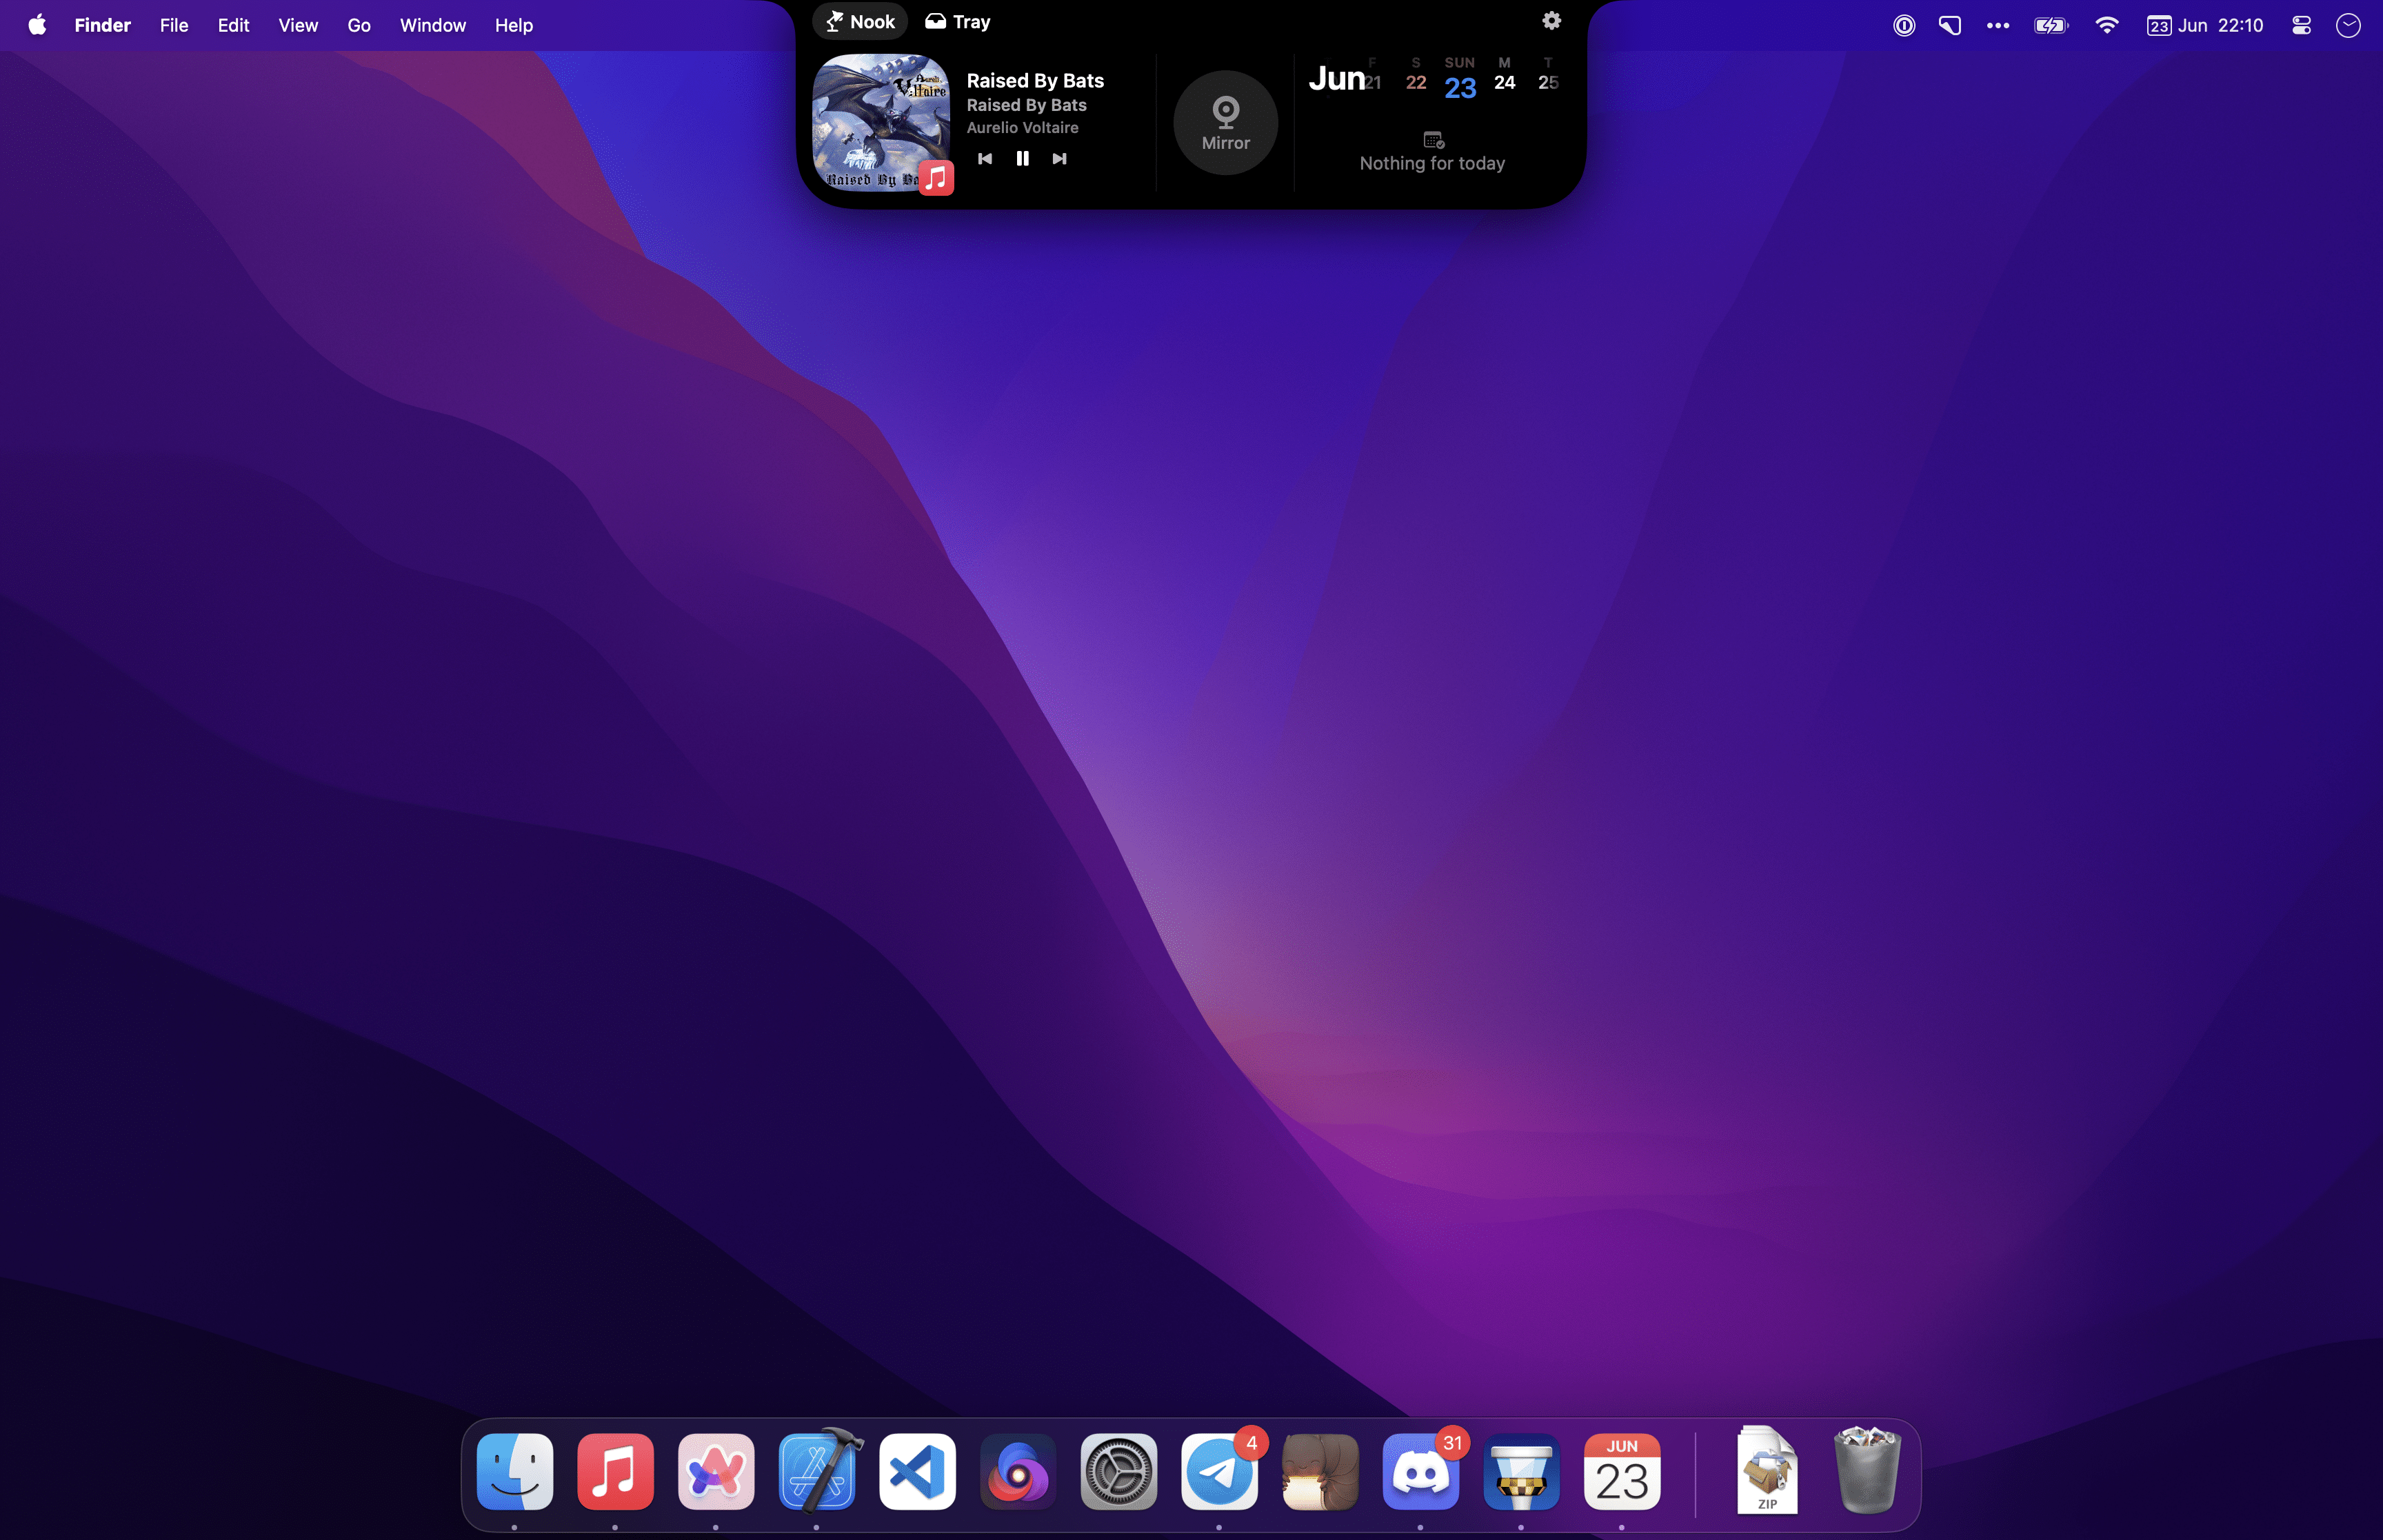Pause the currently playing track
Viewport: 2383px width, 1540px height.
(1022, 158)
